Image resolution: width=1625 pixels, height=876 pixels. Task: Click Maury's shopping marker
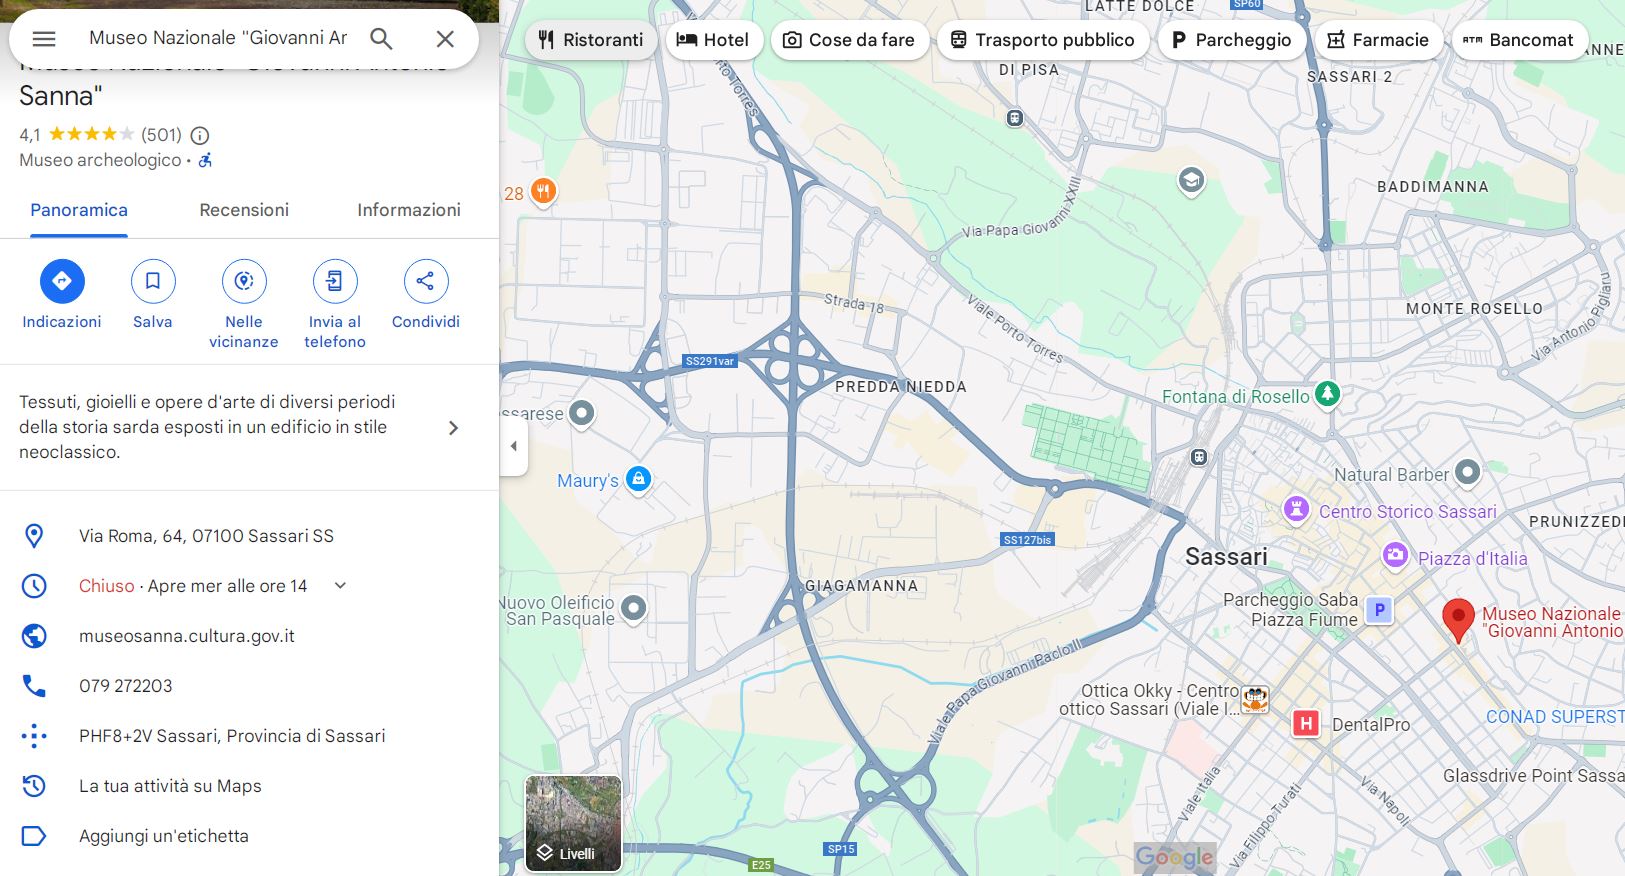coord(638,479)
